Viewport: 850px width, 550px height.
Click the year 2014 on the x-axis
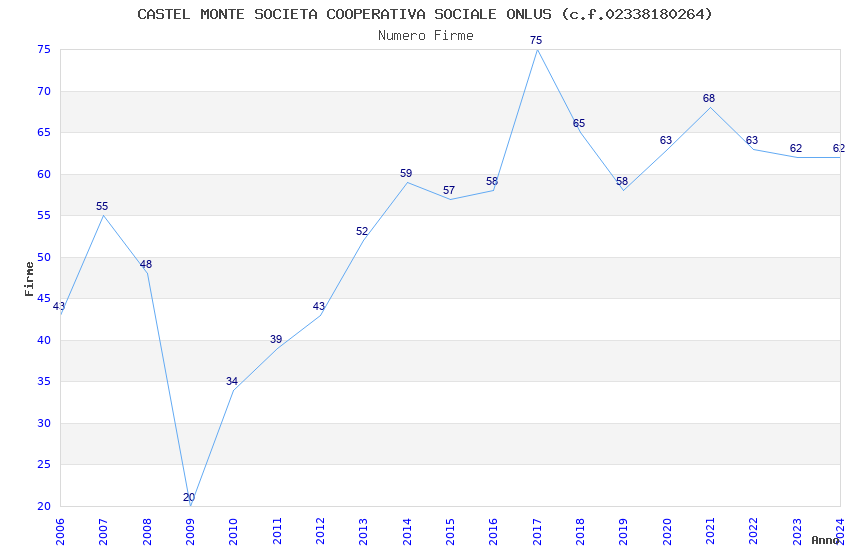click(x=407, y=531)
